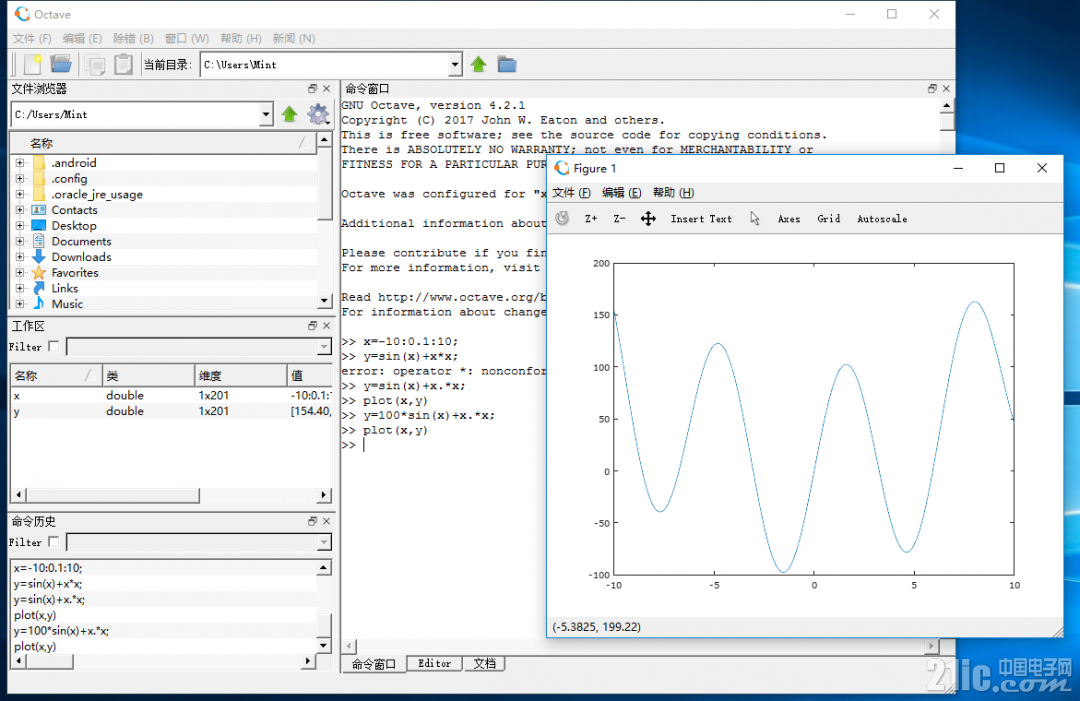Open the command history filter dropdown
Screen dimensions: 1080x701
coord(324,543)
